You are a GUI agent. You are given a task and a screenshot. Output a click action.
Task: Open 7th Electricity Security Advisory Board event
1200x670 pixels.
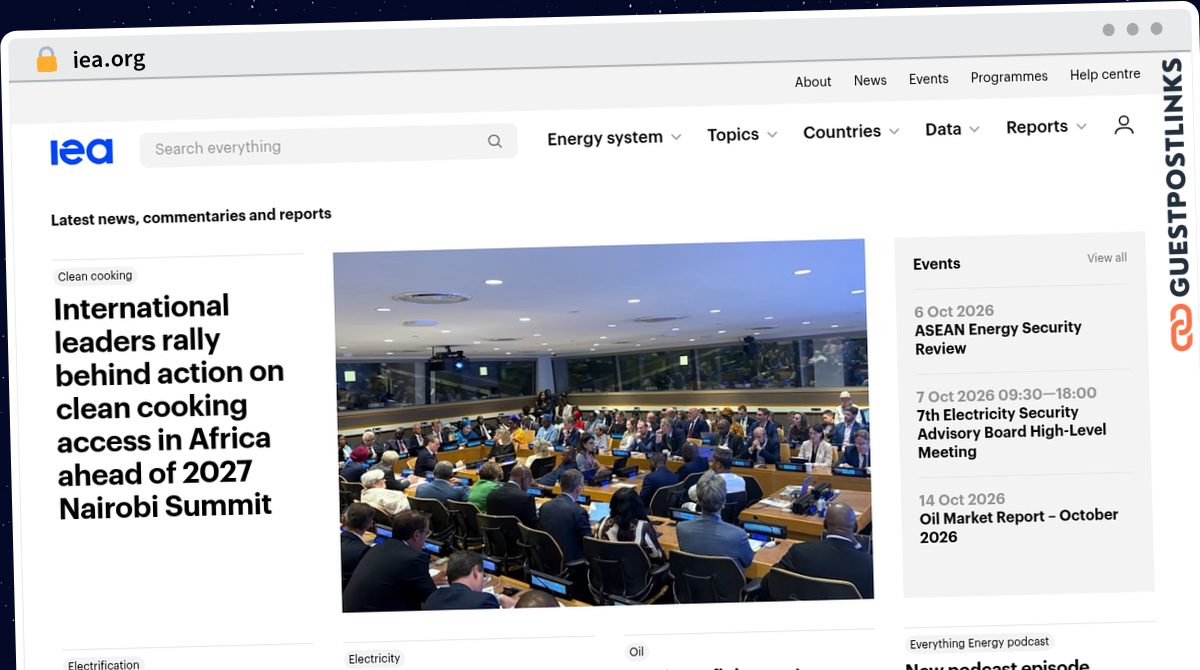point(1012,432)
